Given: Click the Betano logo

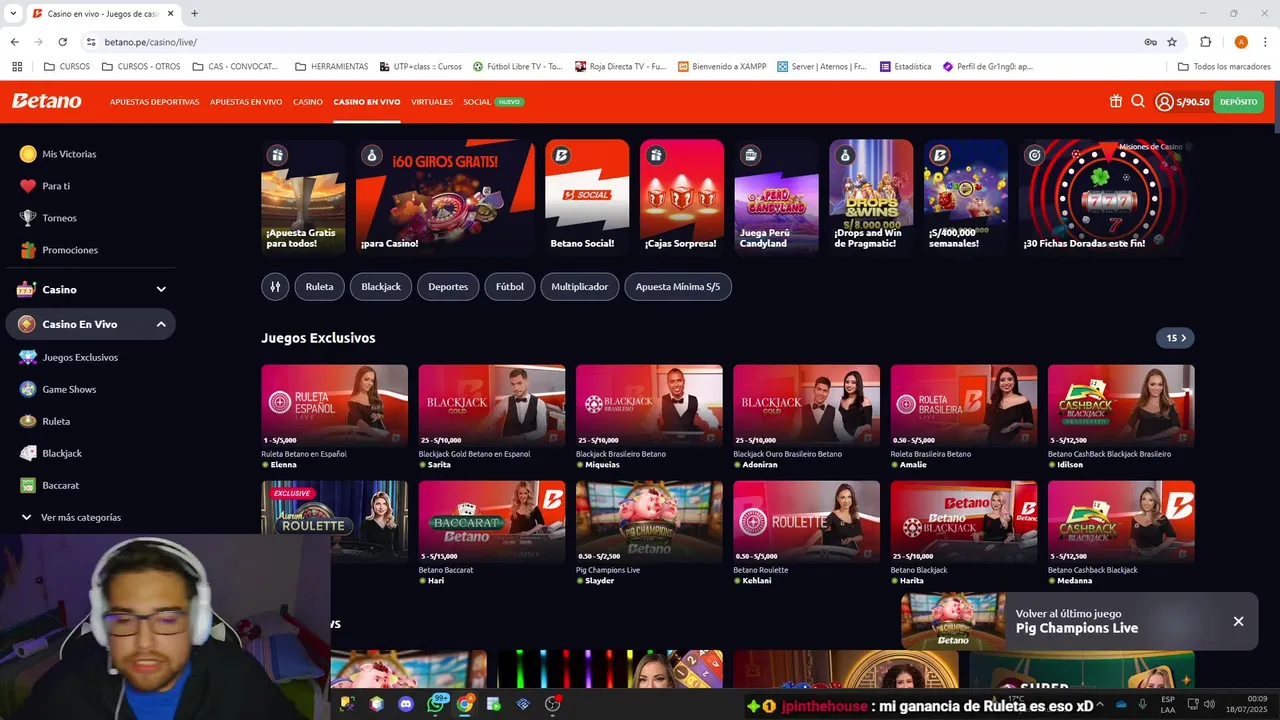Looking at the screenshot, I should point(46,101).
